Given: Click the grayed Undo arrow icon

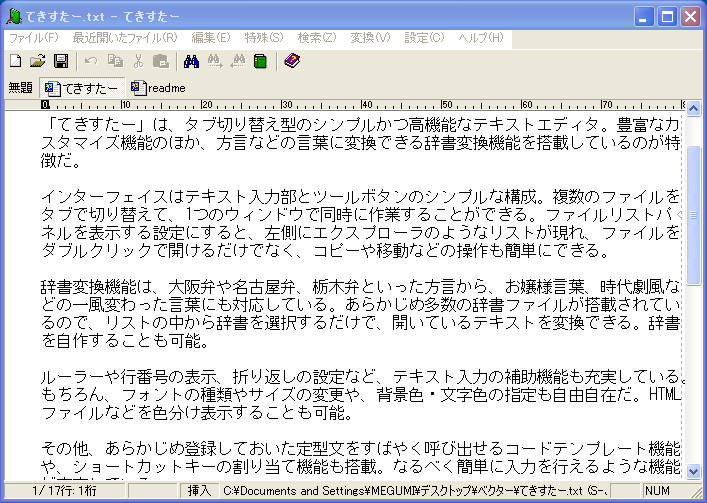Looking at the screenshot, I should point(91,61).
